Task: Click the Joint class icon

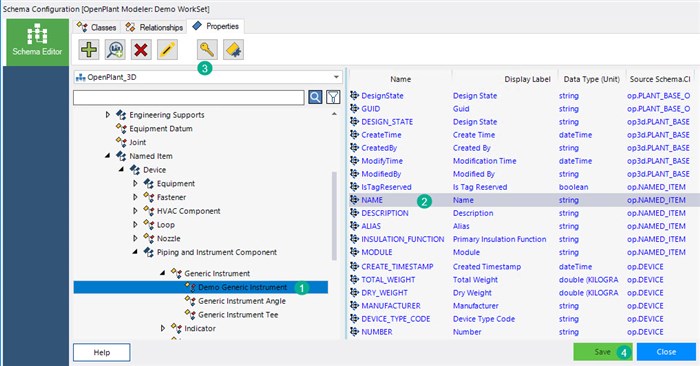Action: click(121, 142)
